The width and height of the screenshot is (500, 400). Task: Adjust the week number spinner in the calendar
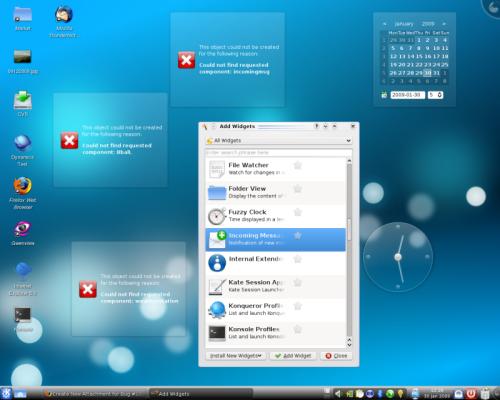[435, 95]
